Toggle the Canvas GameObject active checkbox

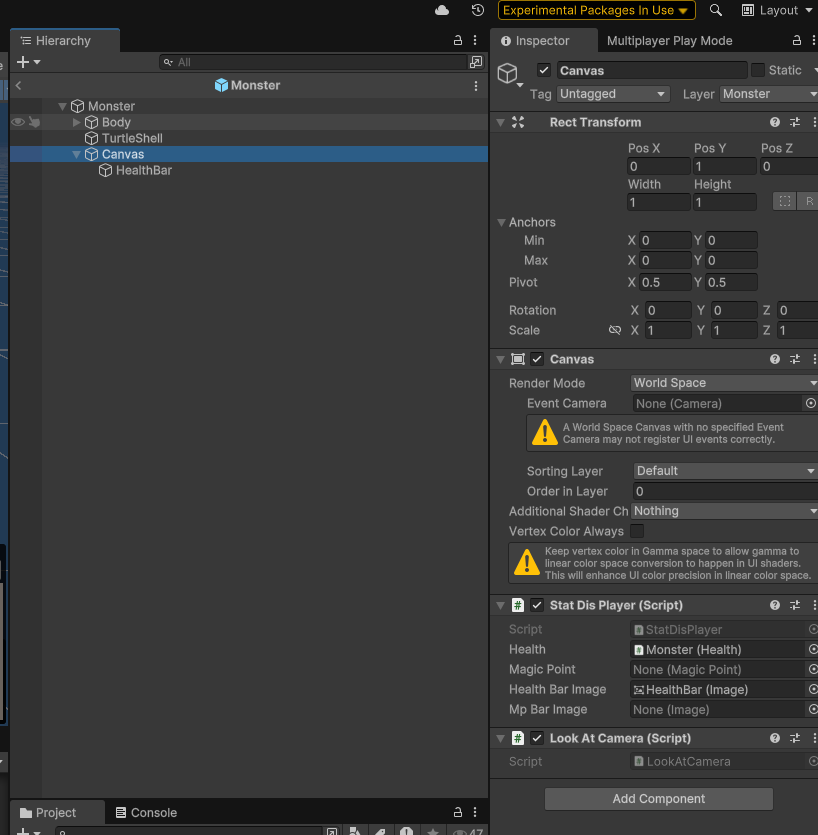(544, 70)
